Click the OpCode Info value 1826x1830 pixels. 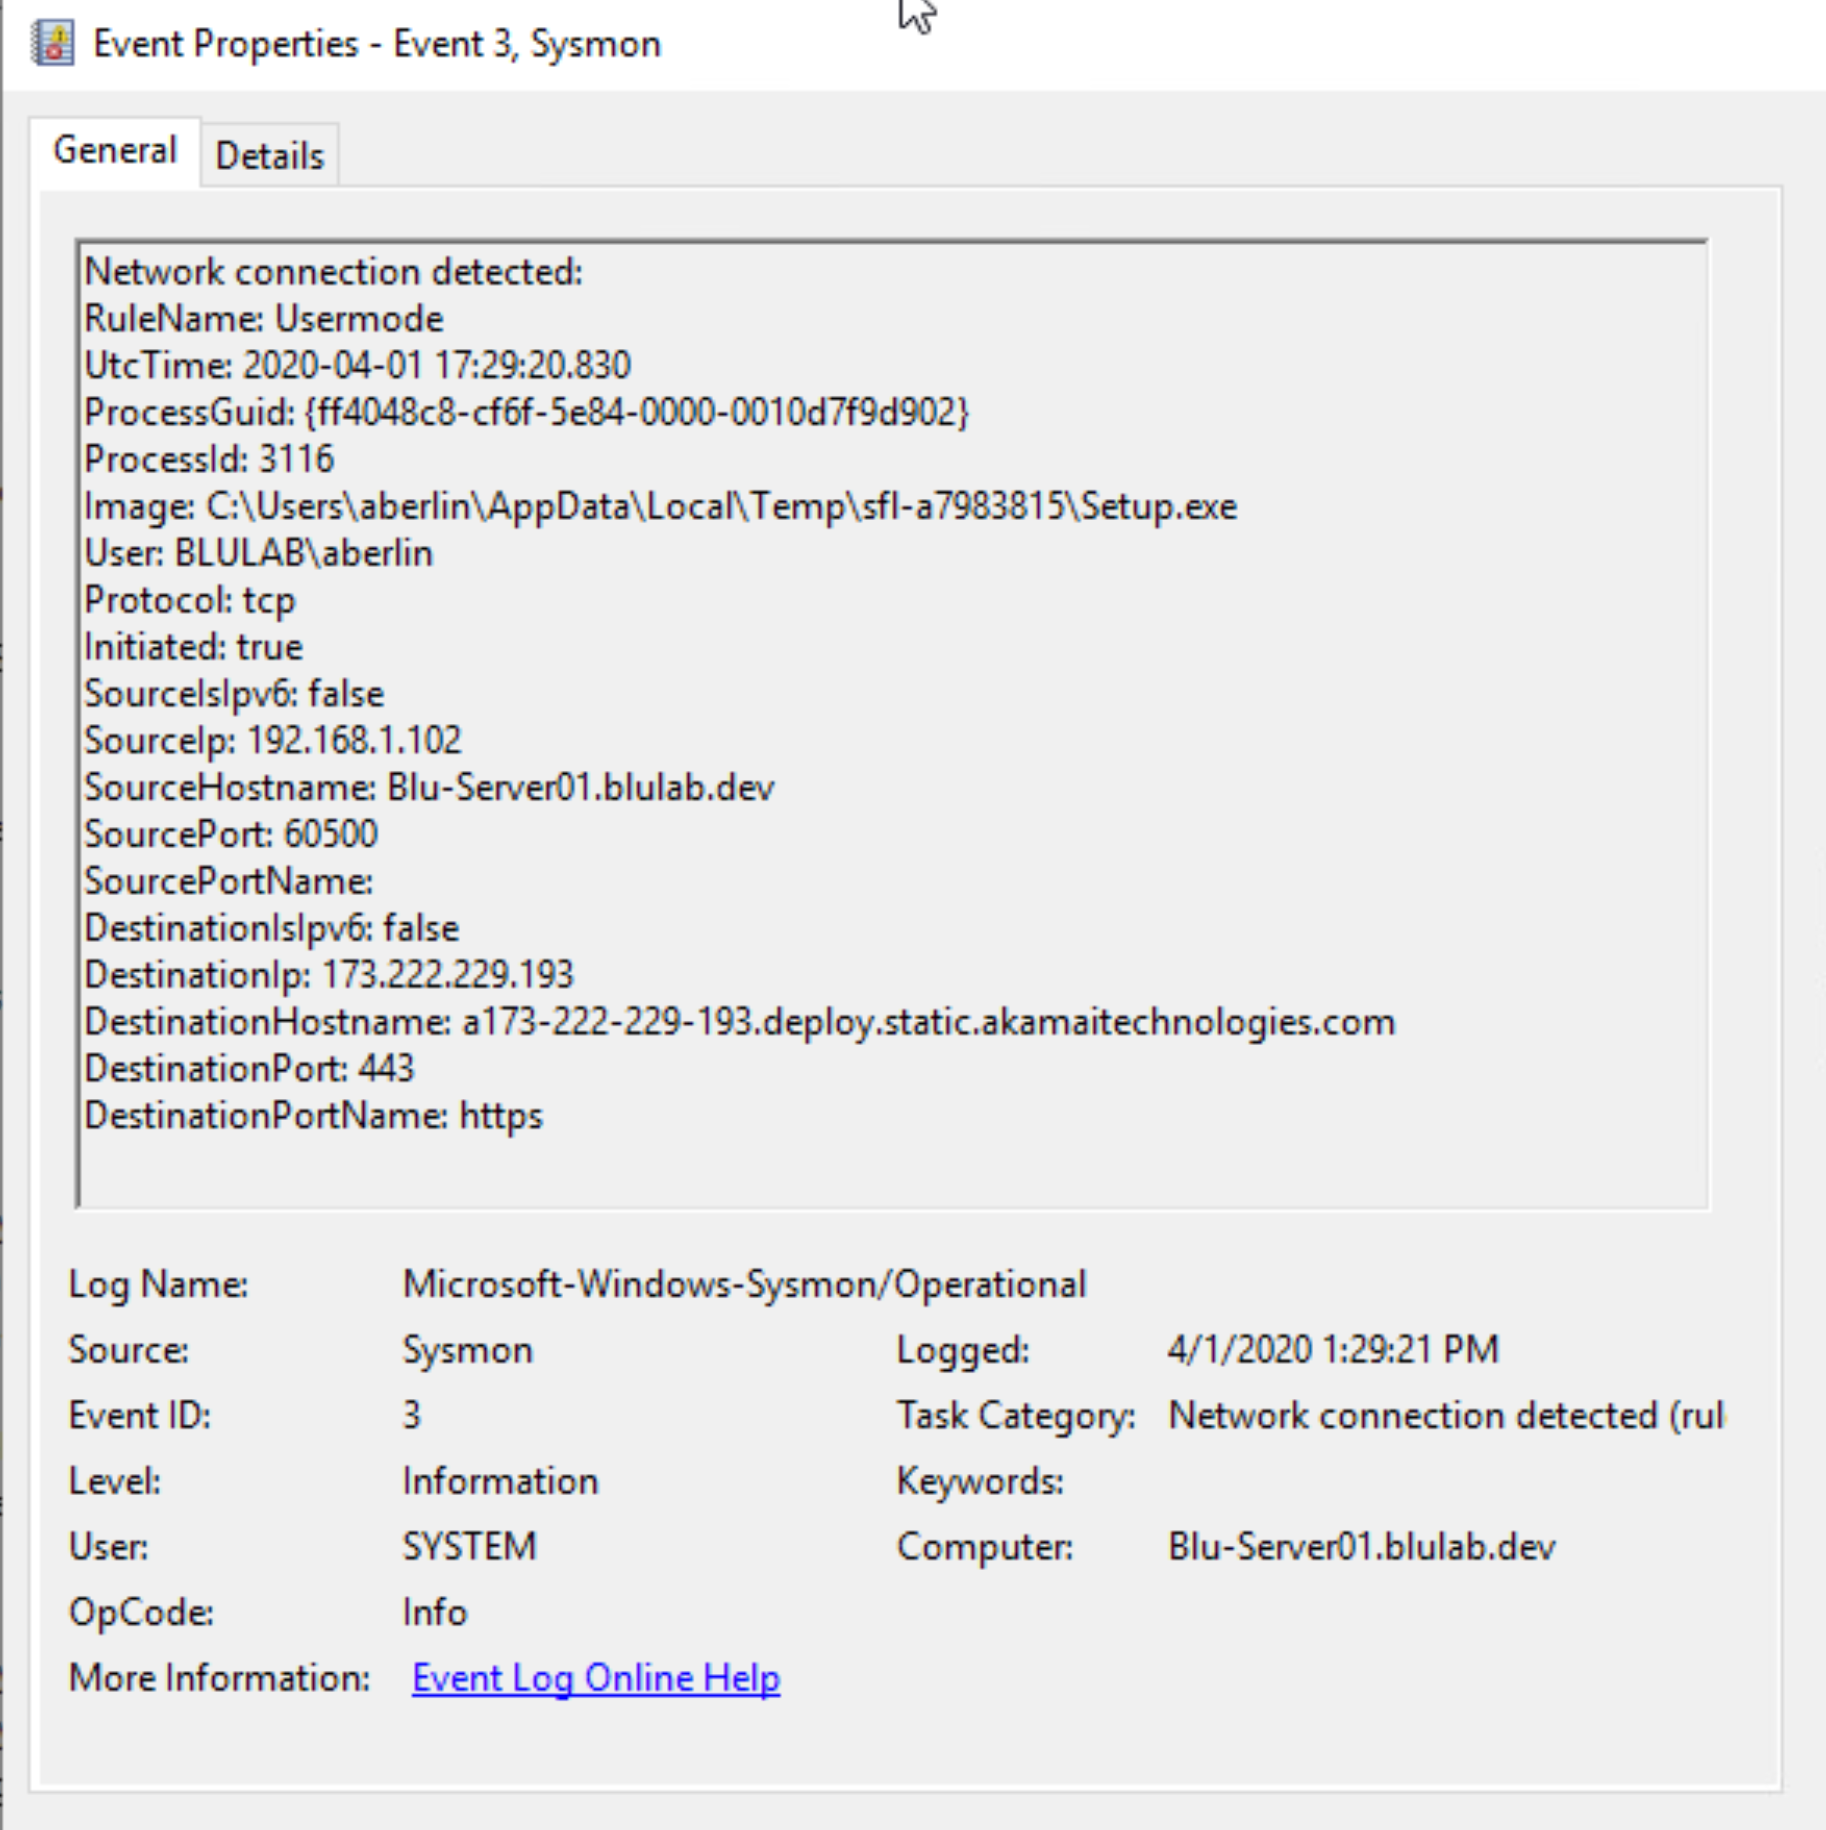click(x=432, y=1612)
